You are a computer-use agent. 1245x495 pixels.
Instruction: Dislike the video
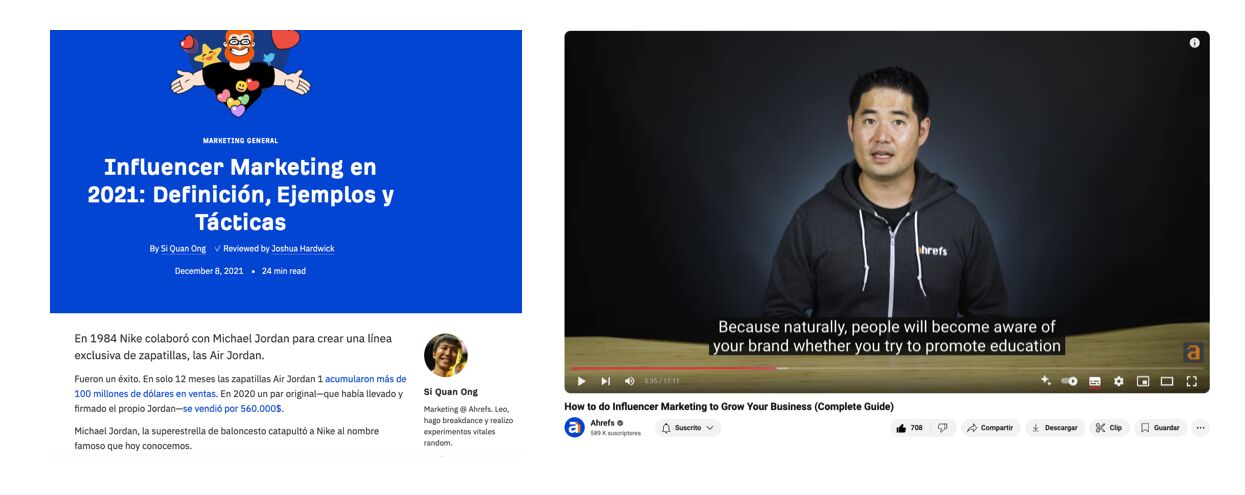click(942, 428)
